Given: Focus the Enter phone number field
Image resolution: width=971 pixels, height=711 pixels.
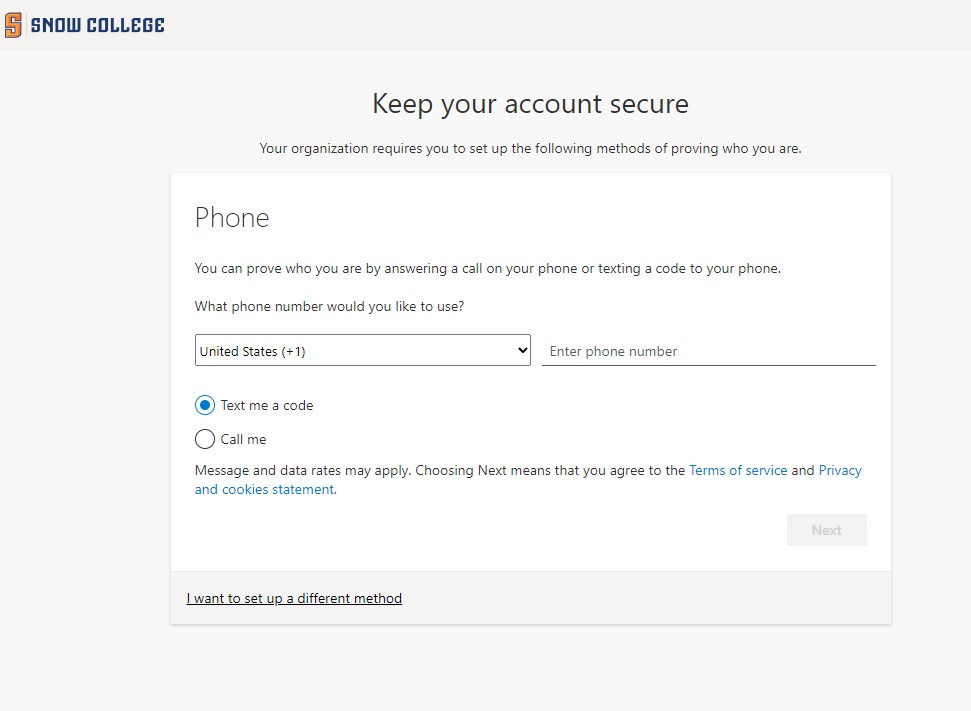Looking at the screenshot, I should (x=708, y=351).
